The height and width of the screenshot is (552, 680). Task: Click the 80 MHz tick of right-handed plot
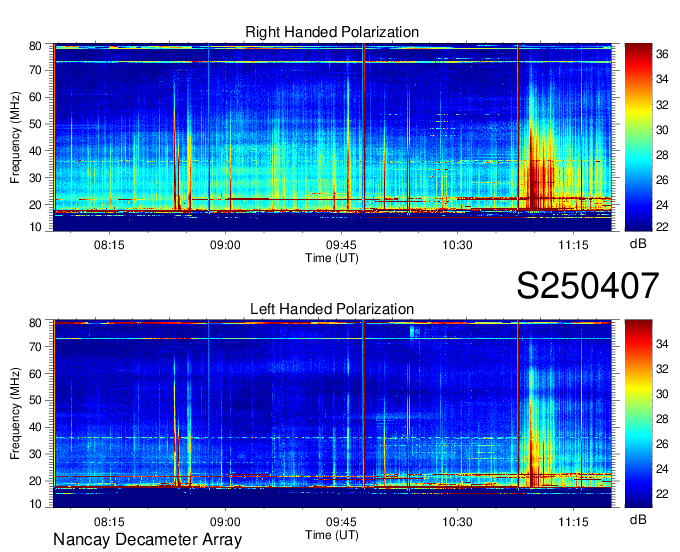click(35, 46)
